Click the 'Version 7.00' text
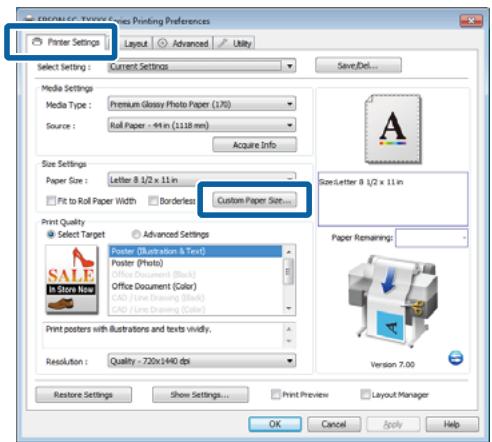The width and height of the screenshot is (492, 442). pos(393,364)
